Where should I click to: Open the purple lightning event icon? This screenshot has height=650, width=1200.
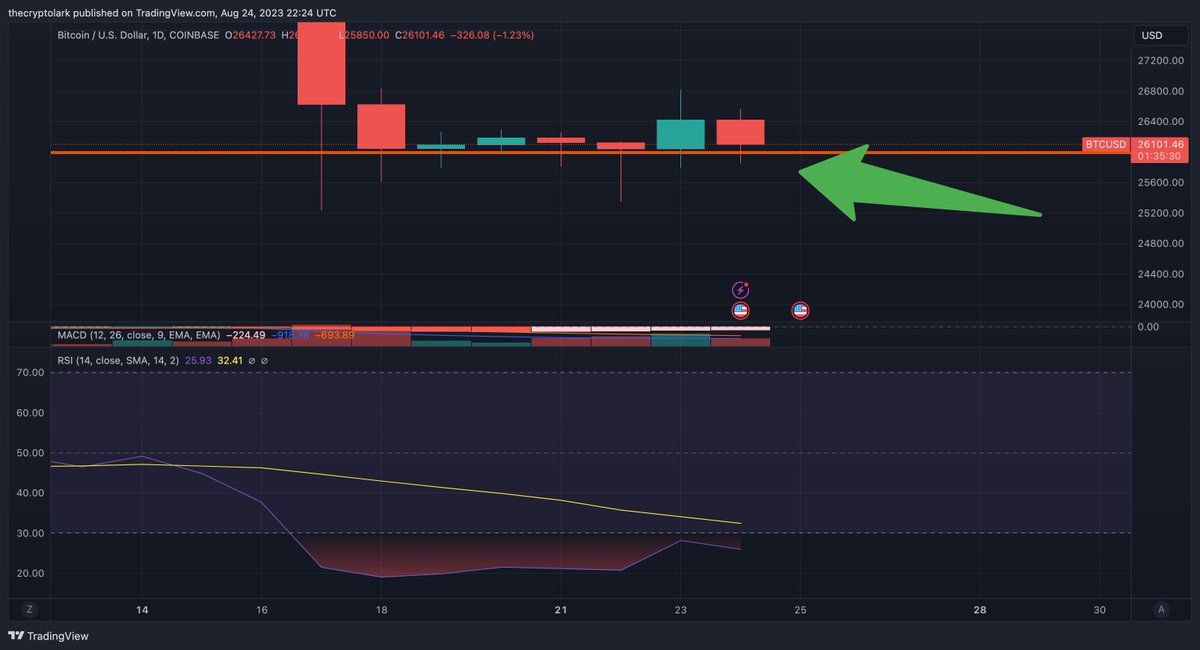(740, 290)
